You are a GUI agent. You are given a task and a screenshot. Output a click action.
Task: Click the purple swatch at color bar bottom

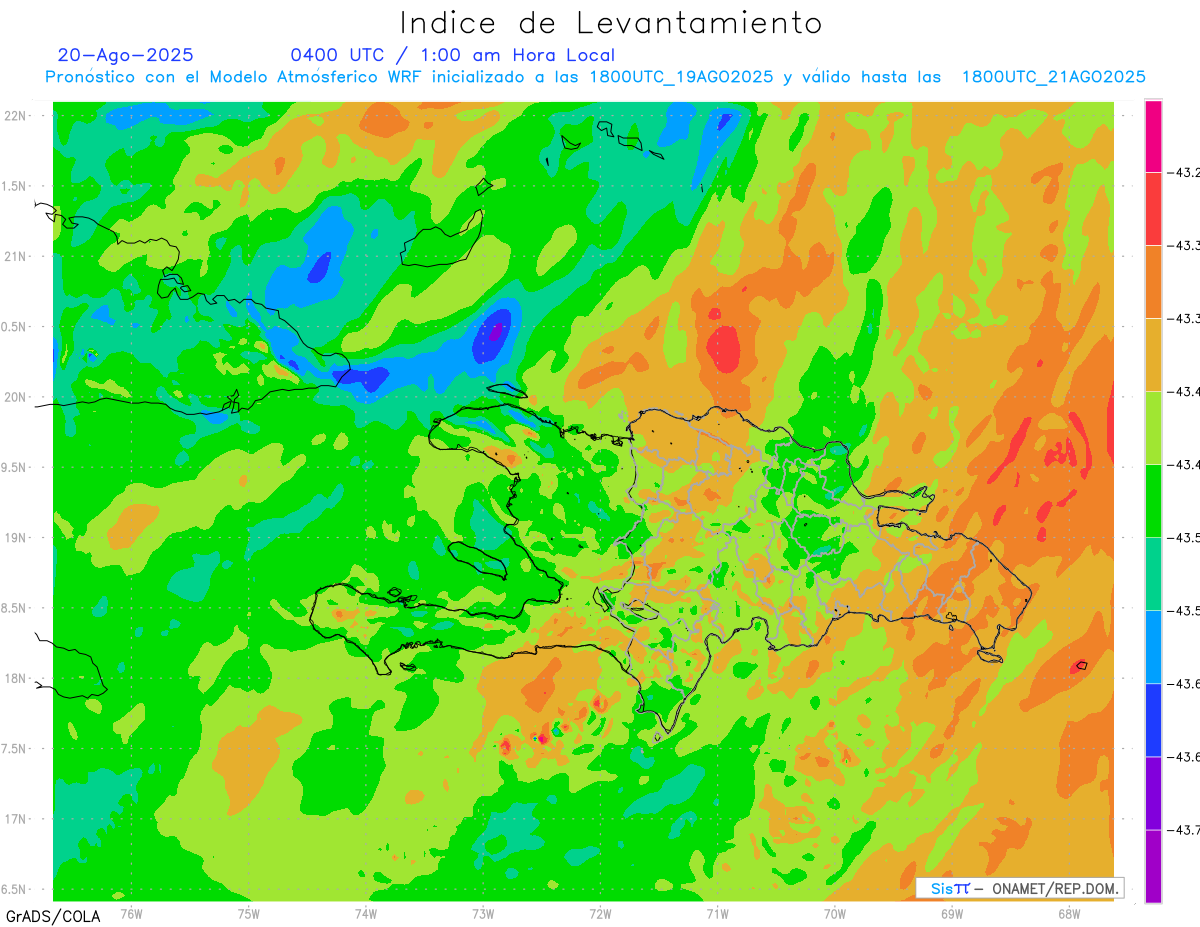(x=1153, y=866)
